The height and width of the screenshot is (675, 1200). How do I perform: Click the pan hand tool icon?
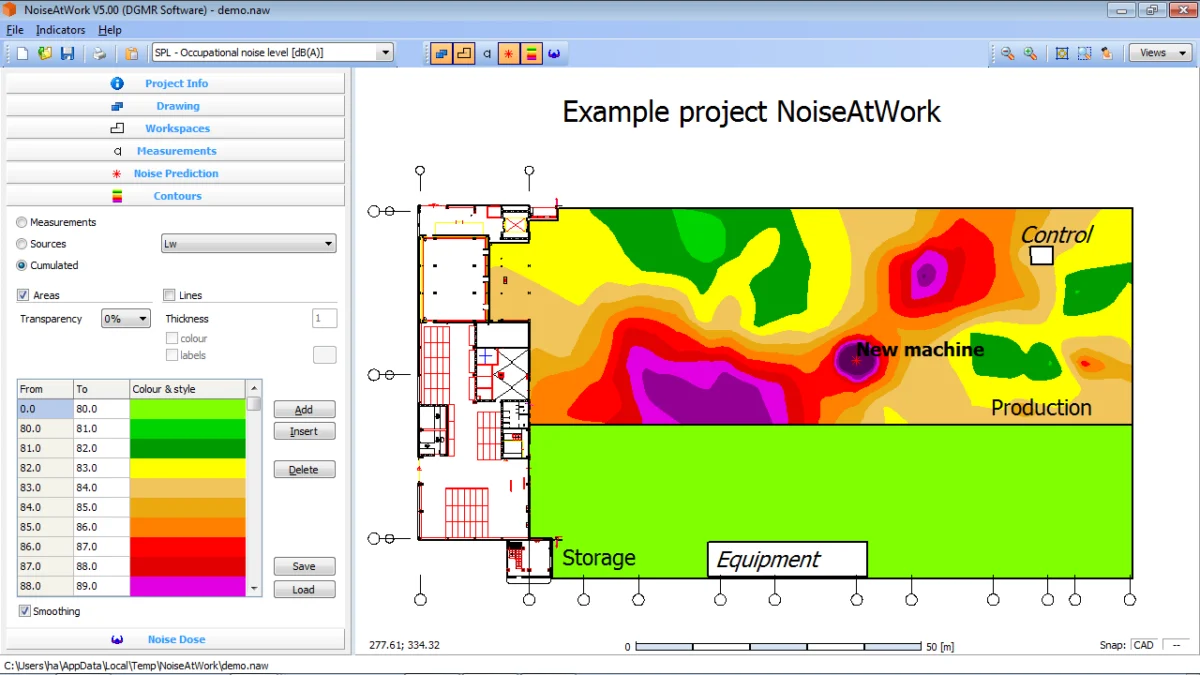coord(1107,53)
